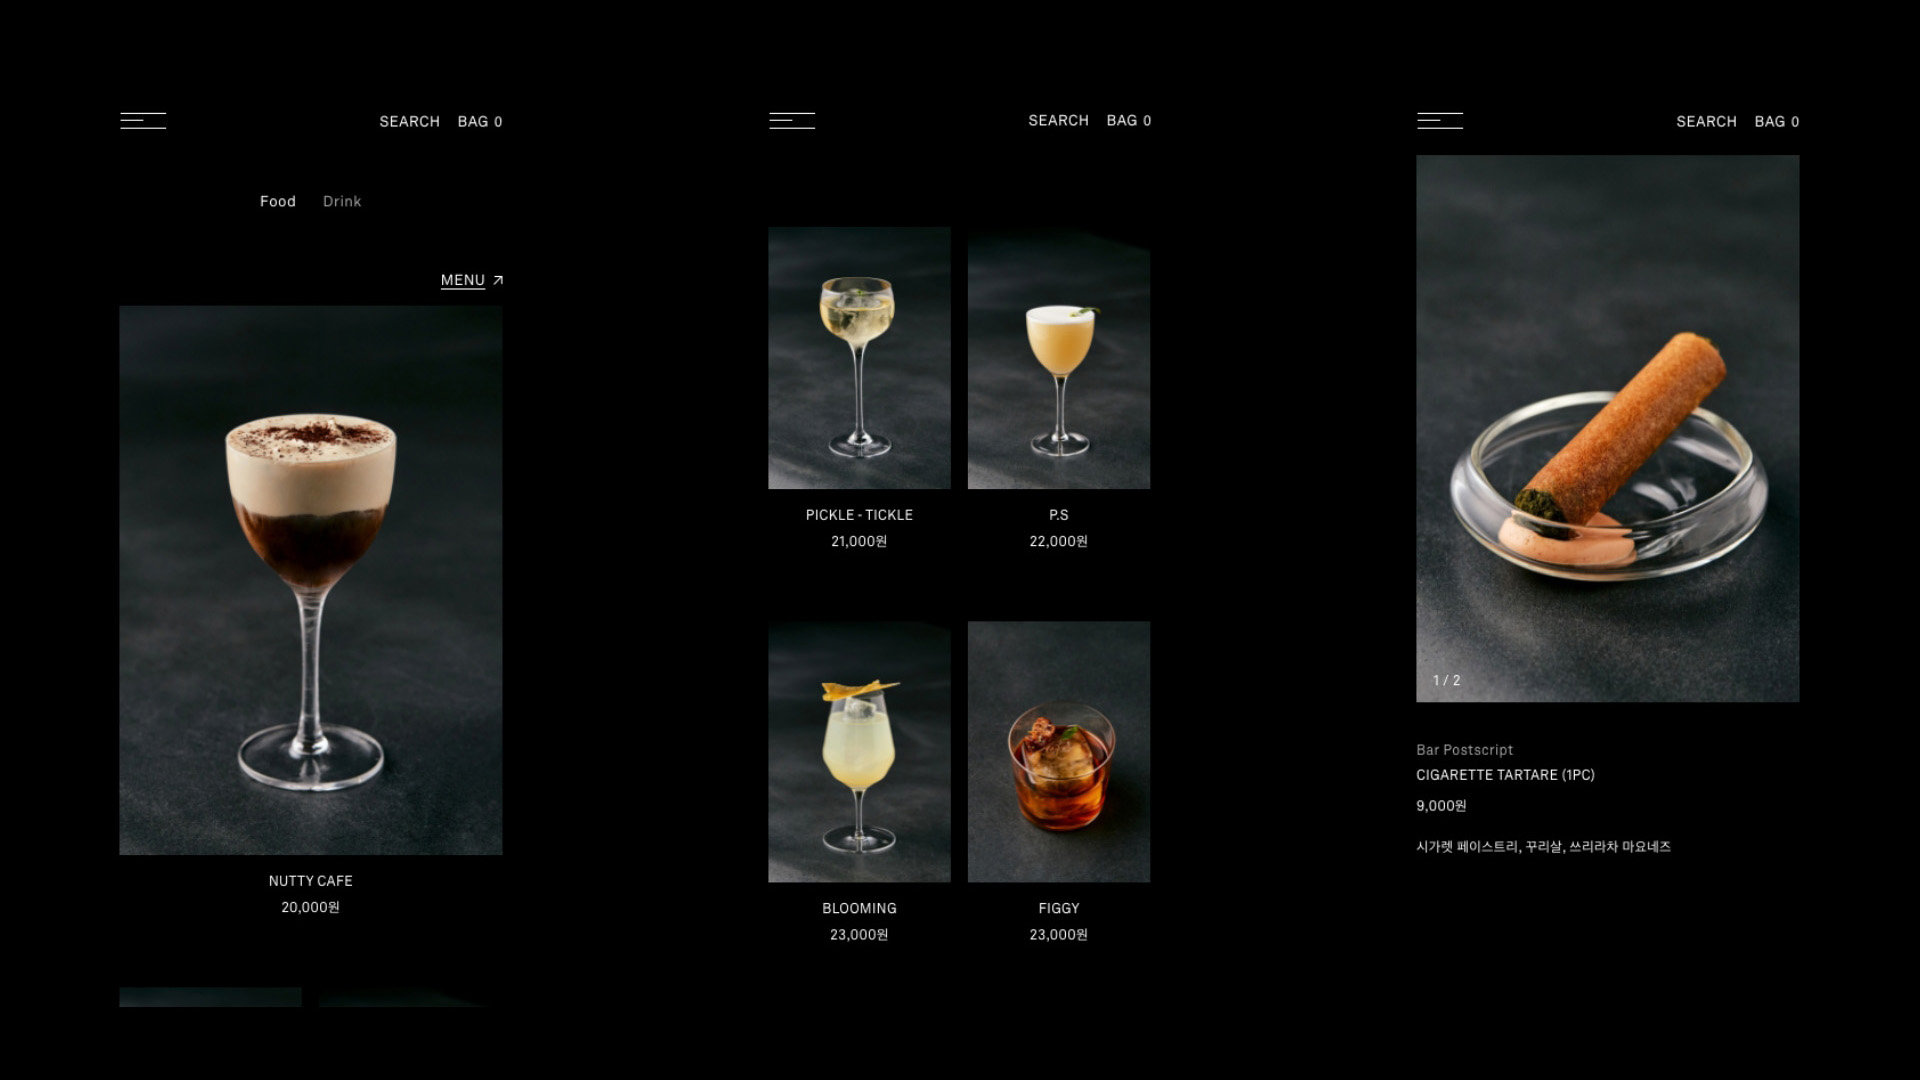
Task: Select the Nutty Cafe cocktail photo
Action: (x=311, y=580)
